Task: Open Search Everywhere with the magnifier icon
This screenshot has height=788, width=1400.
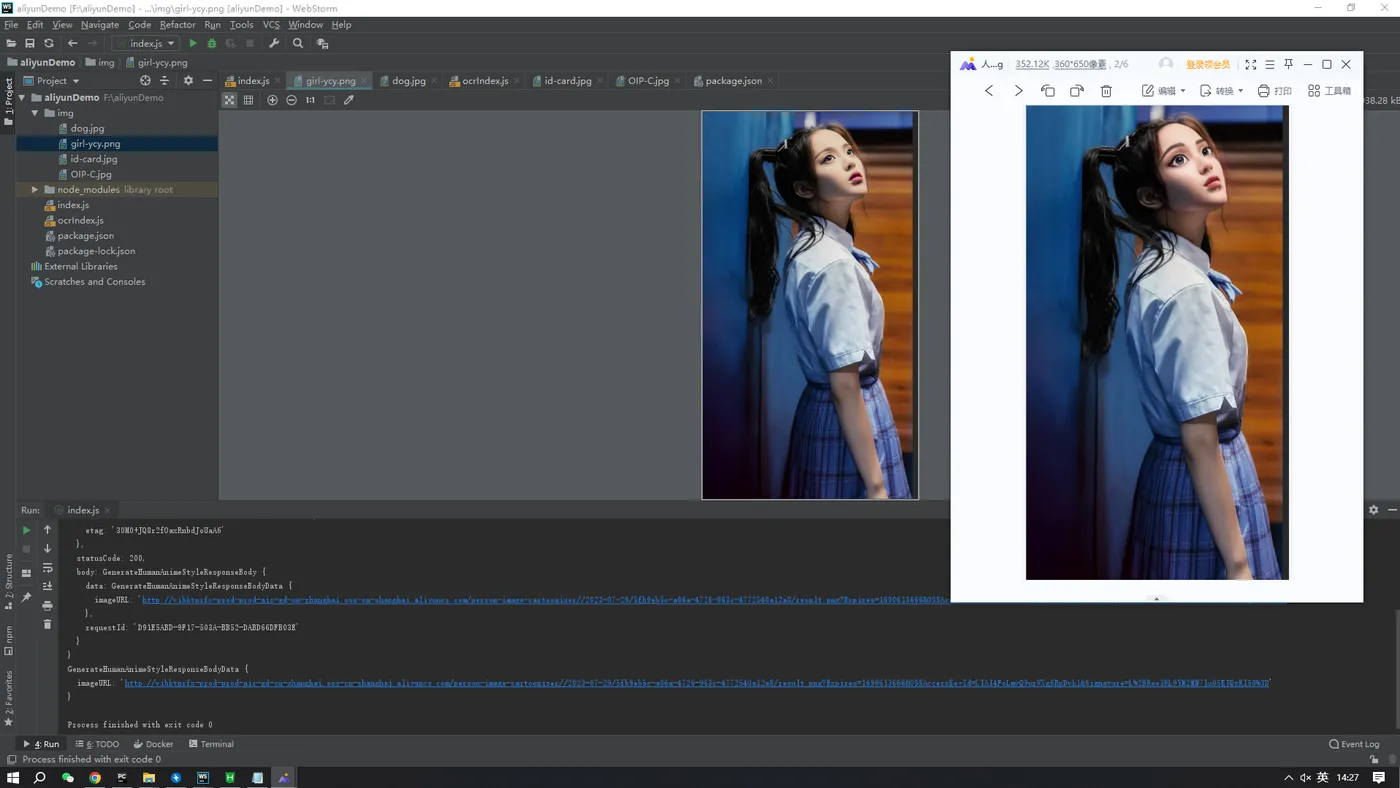Action: point(298,43)
